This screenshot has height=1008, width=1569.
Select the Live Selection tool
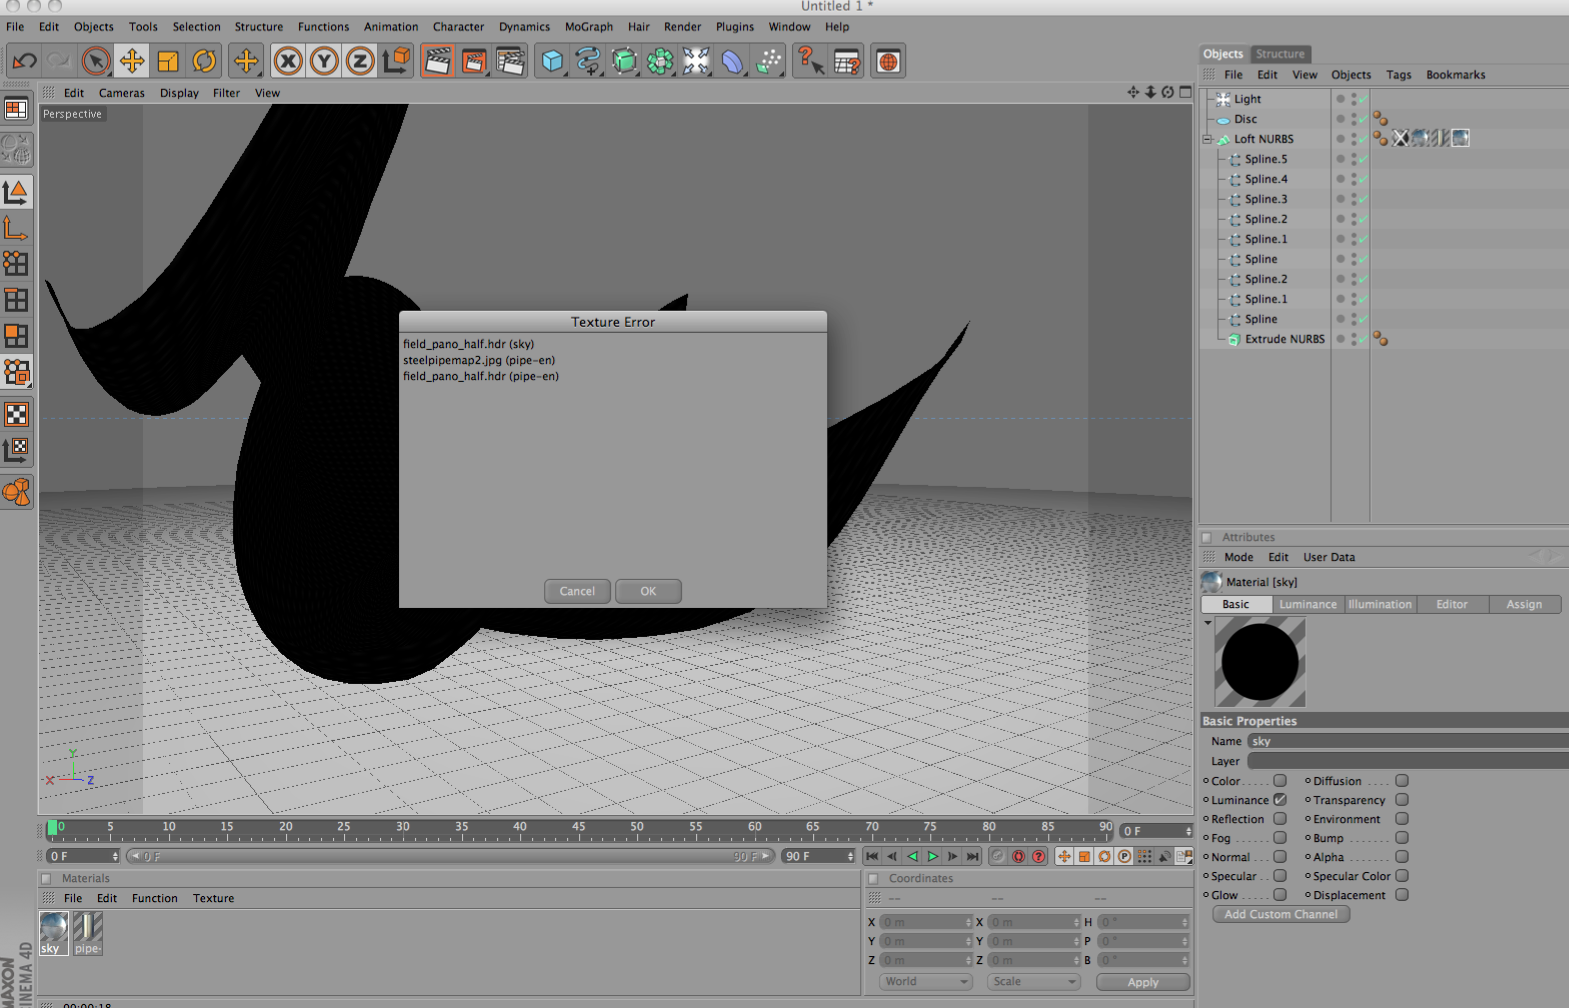[96, 62]
